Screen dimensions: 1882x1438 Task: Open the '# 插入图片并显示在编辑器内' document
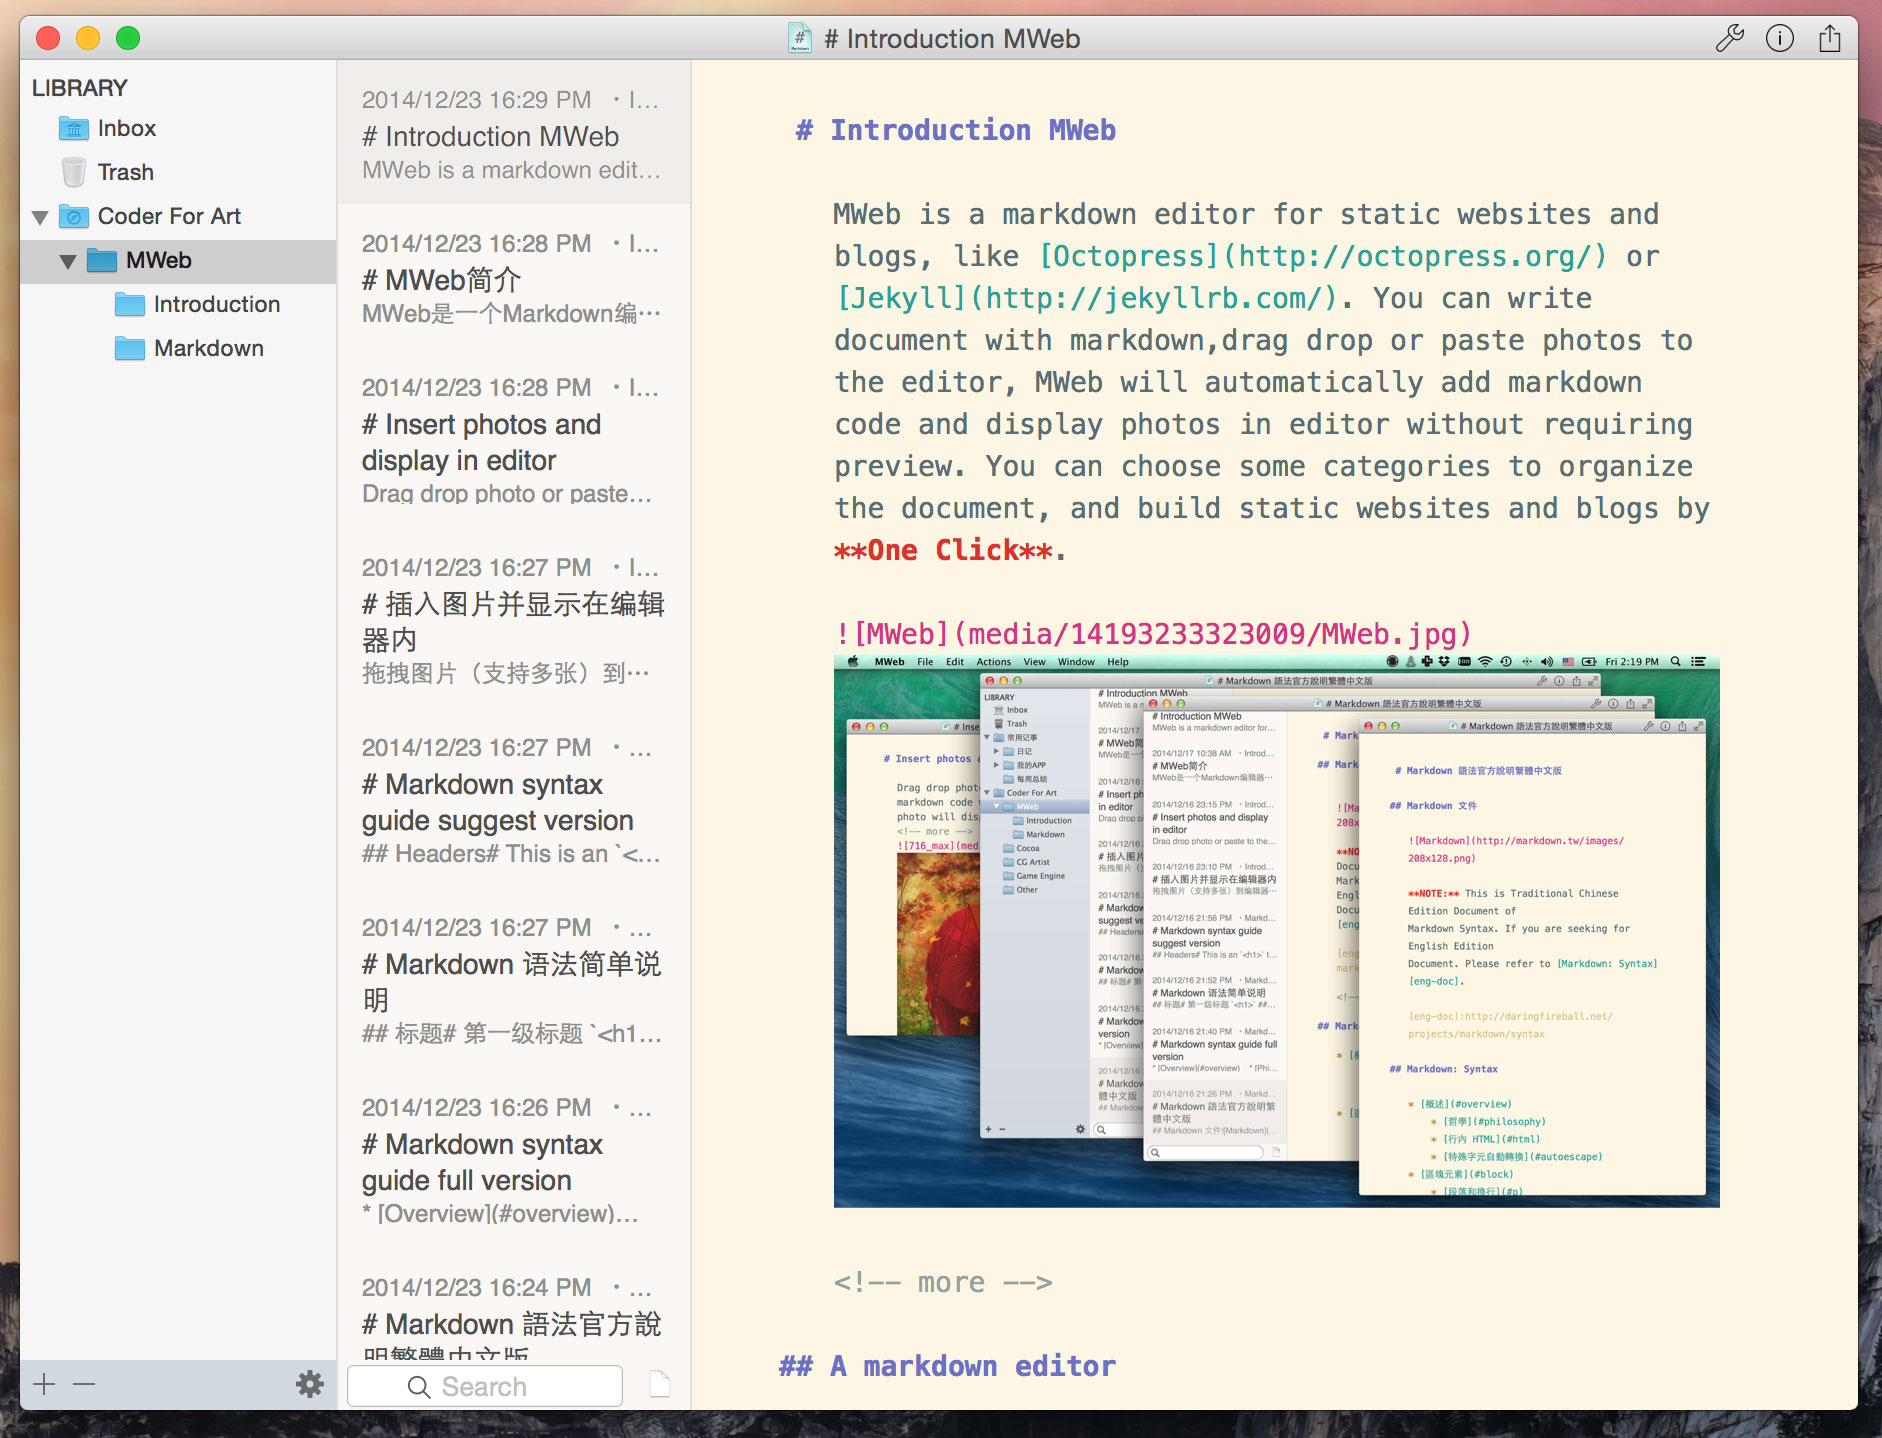point(514,620)
